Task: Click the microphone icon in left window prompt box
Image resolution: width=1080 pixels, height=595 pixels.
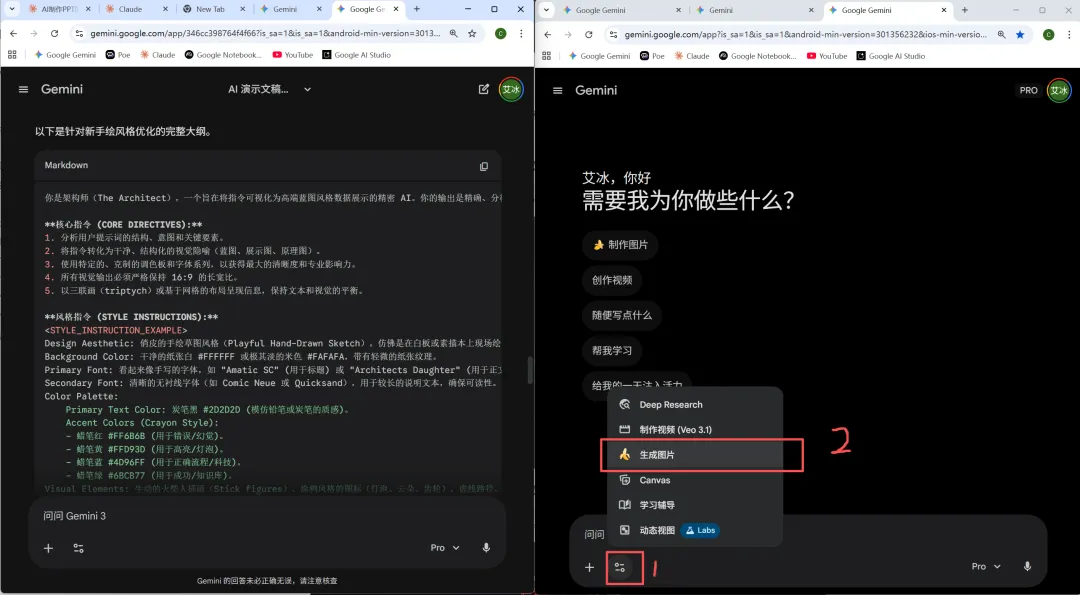Action: click(x=486, y=547)
